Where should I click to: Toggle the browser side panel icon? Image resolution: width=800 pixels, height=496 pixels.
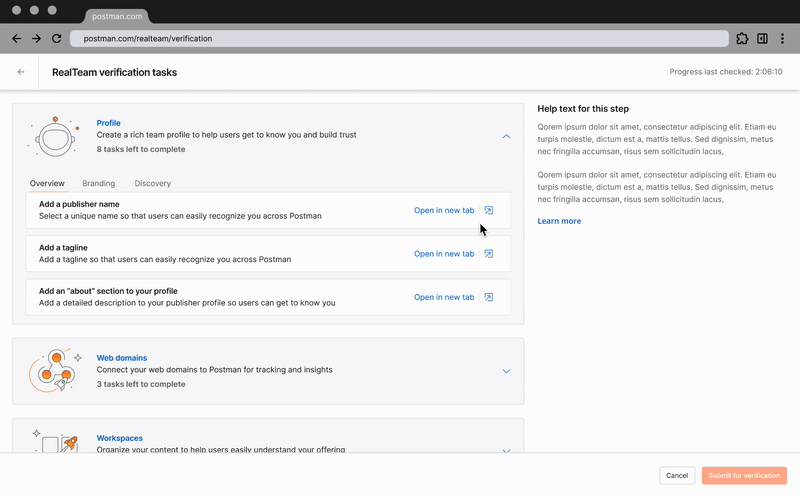pos(762,38)
